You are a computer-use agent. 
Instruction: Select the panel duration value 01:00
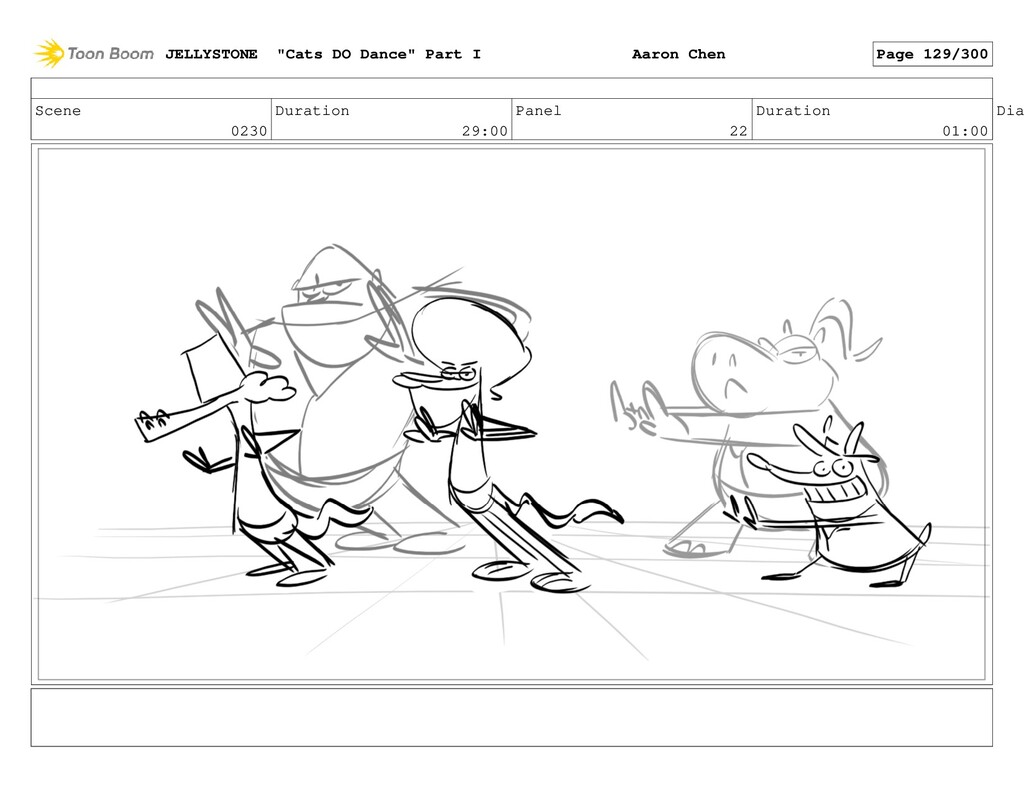pyautogui.click(x=965, y=131)
